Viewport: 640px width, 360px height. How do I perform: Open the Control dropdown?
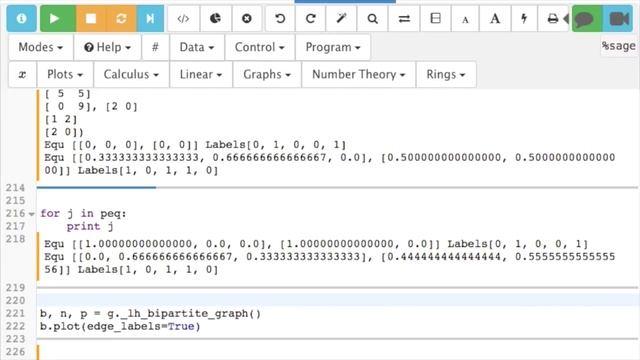[260, 47]
